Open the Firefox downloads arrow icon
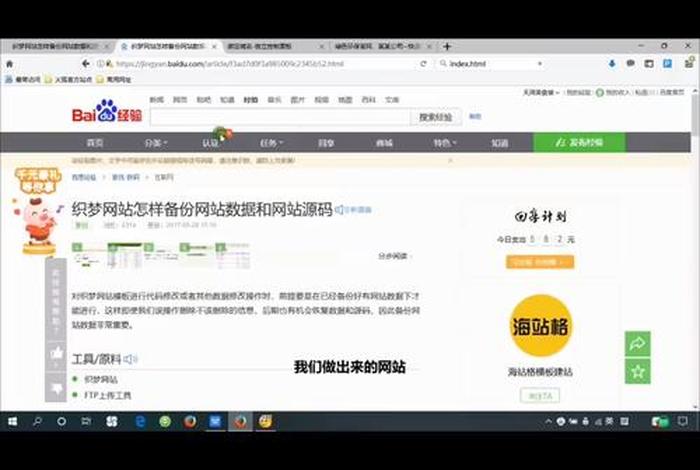 (x=612, y=64)
